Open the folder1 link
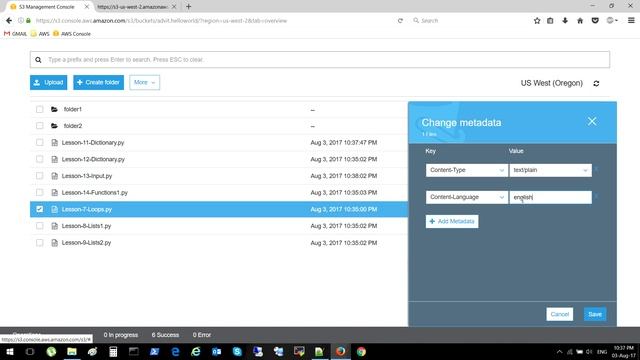The width and height of the screenshot is (640, 360). [x=73, y=109]
